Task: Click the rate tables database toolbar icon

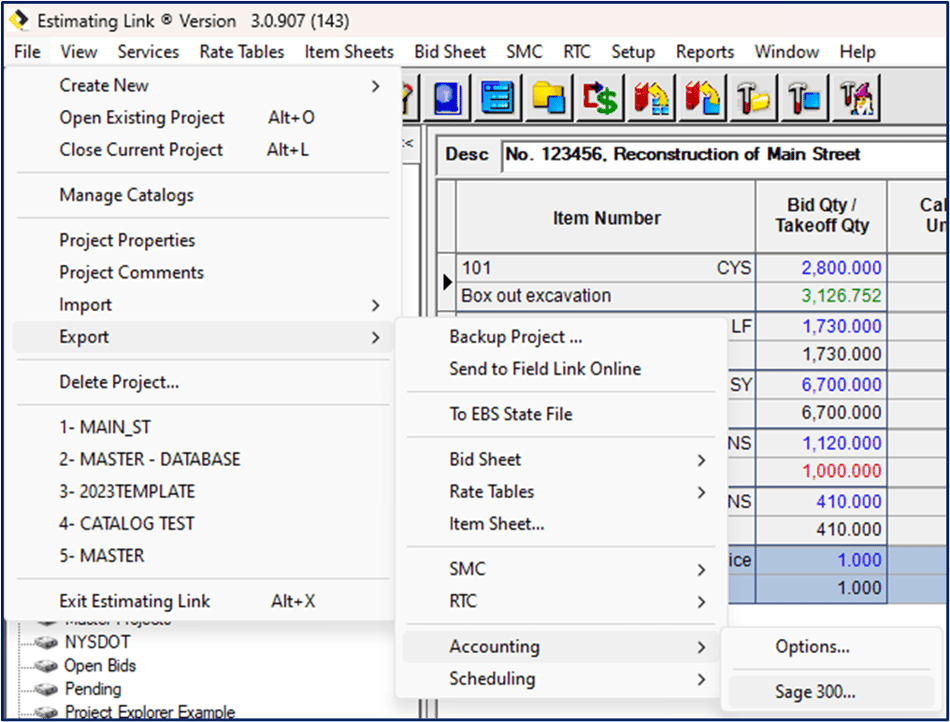Action: [x=497, y=97]
